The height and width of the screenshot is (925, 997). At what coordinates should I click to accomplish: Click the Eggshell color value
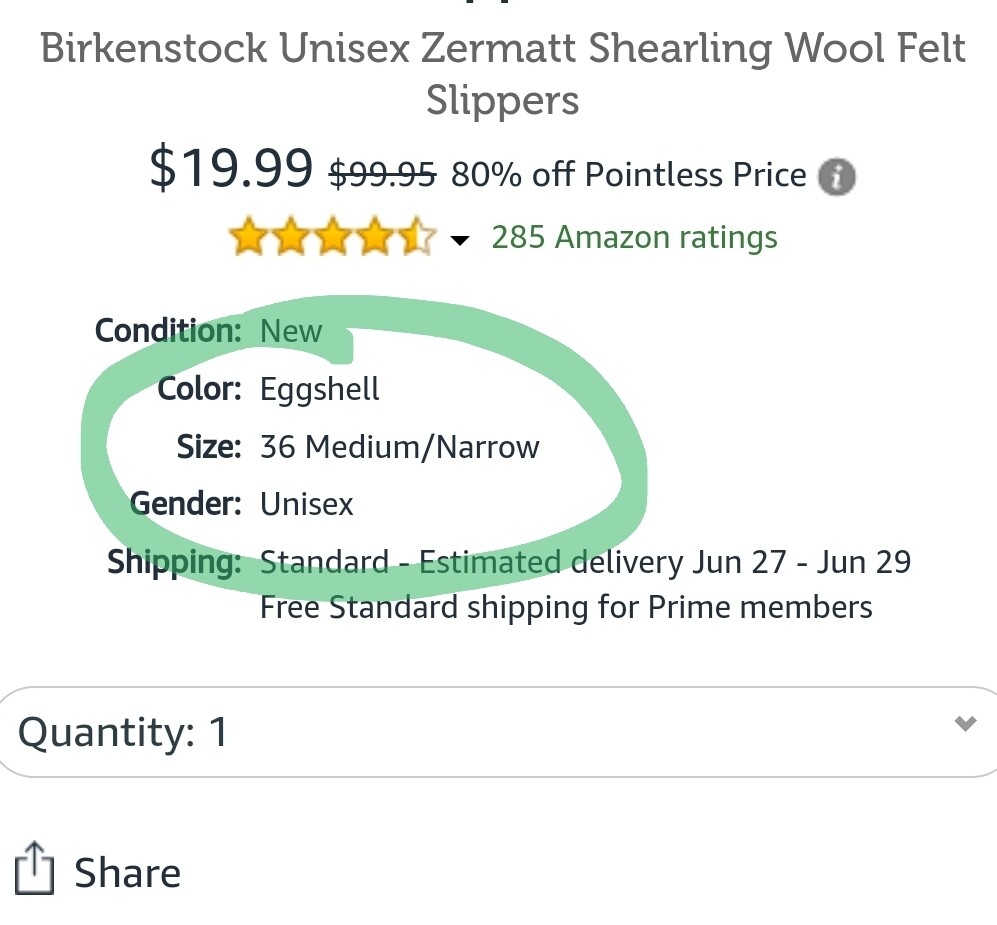(x=320, y=388)
